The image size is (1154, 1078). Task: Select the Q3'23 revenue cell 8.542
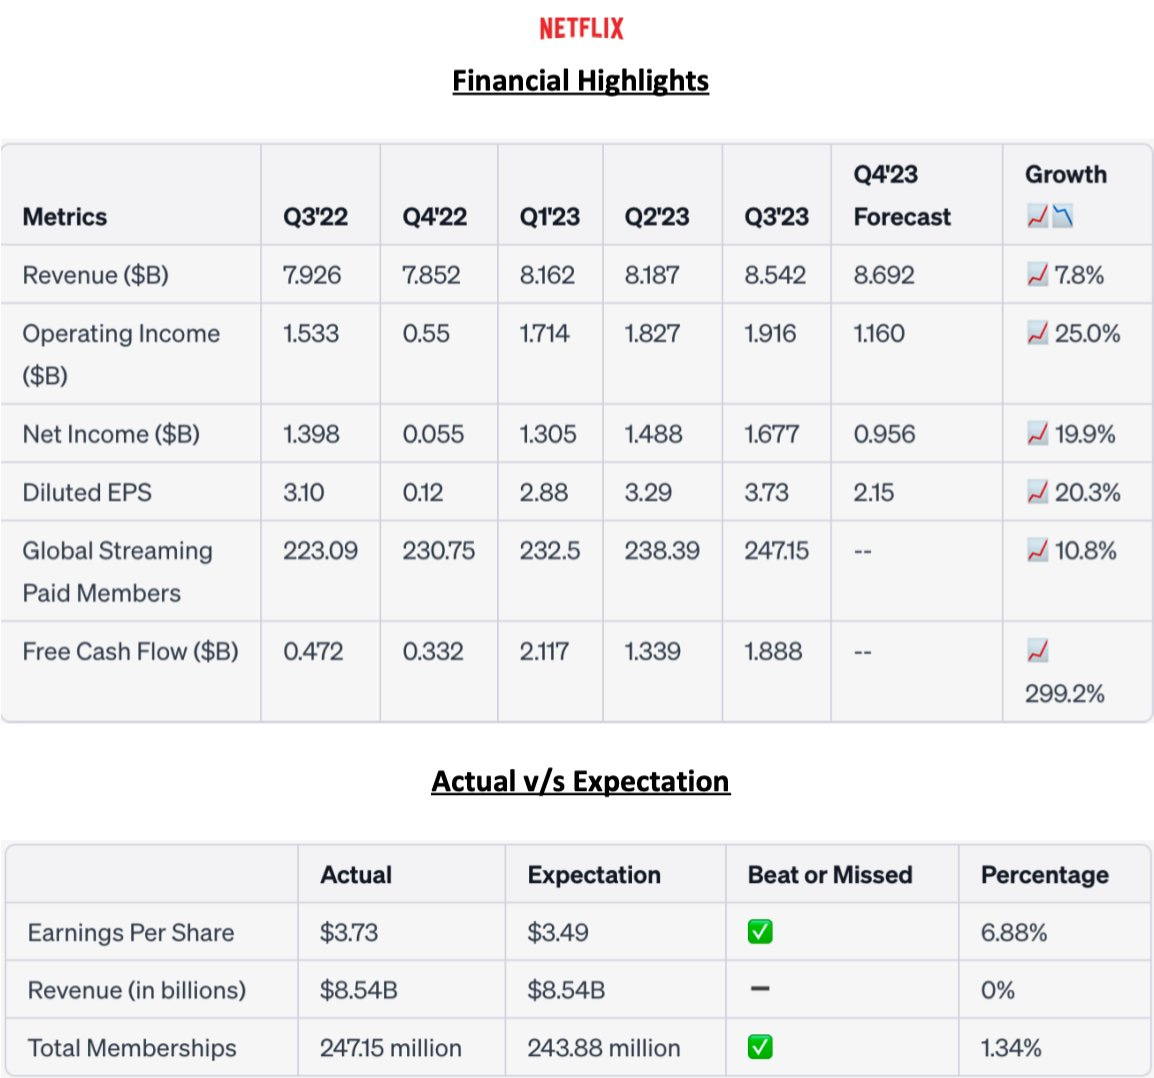tap(774, 275)
